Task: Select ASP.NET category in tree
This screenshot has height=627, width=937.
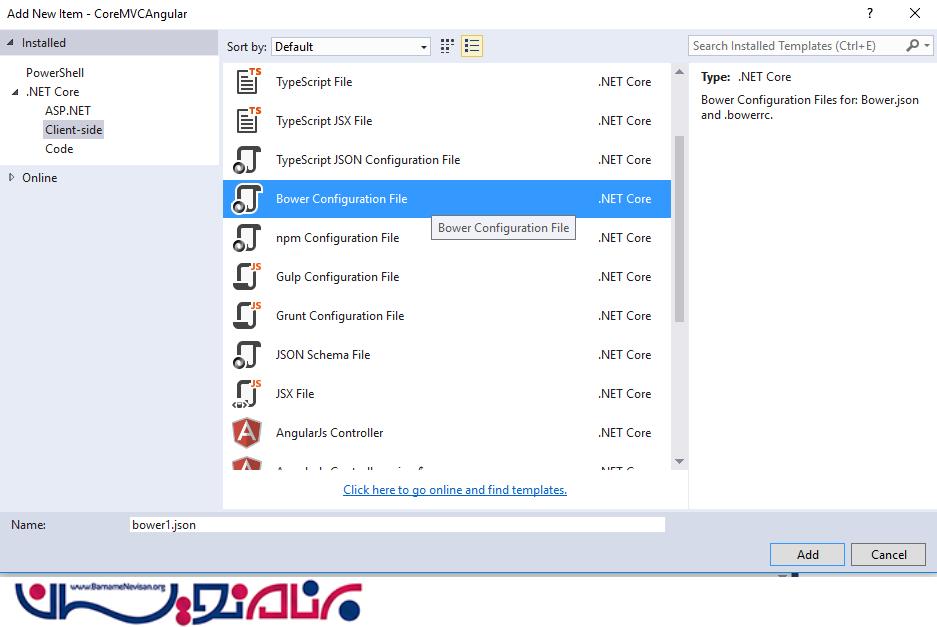Action: click(68, 111)
